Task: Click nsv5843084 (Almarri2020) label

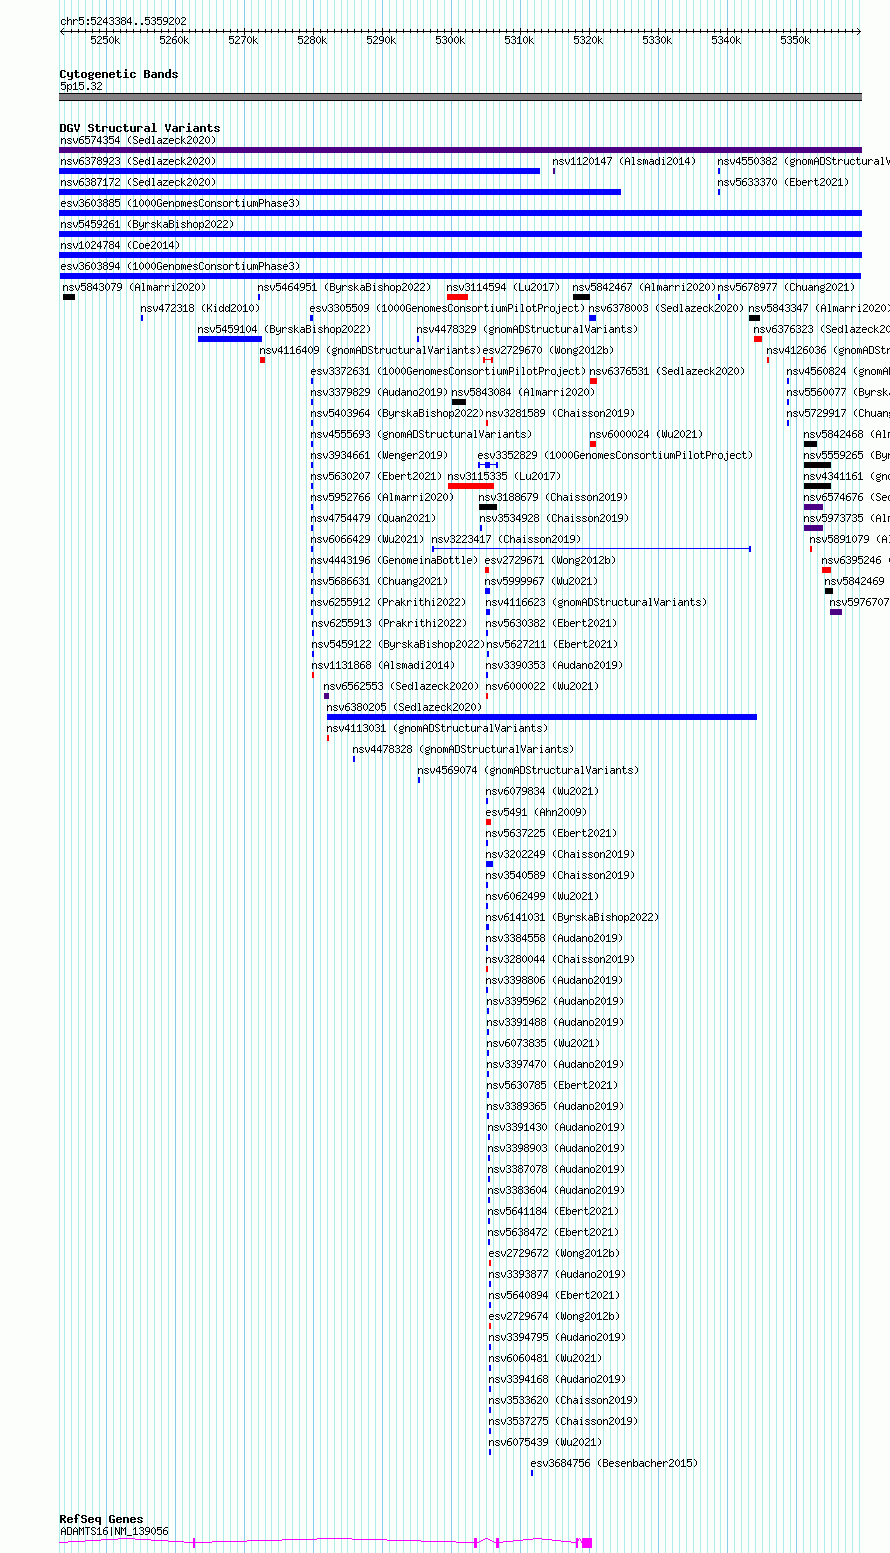Action: pyautogui.click(x=523, y=392)
